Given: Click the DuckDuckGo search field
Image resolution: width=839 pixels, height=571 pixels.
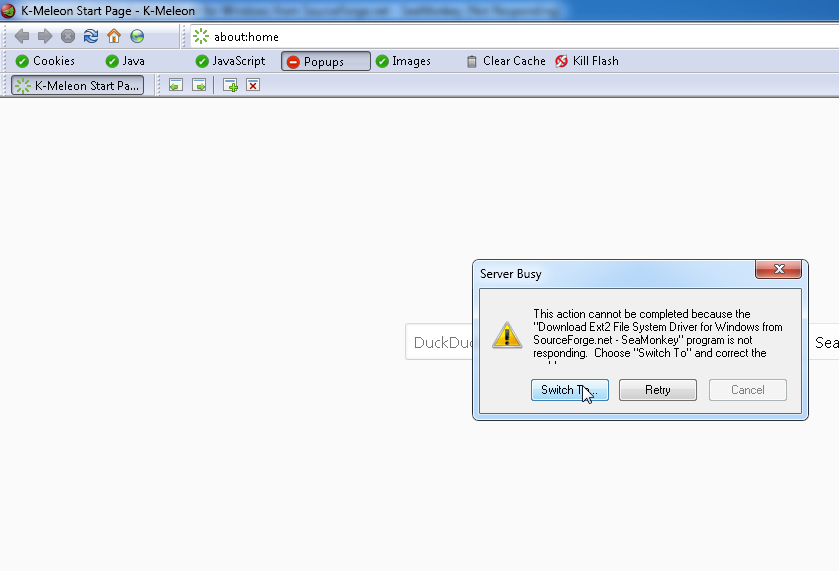Looking at the screenshot, I should (439, 342).
